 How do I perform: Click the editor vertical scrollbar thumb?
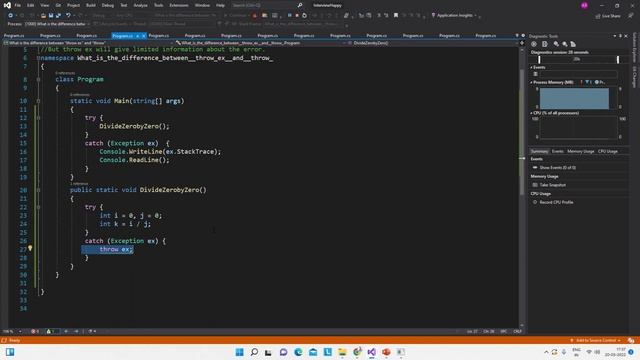pyautogui.click(x=522, y=133)
